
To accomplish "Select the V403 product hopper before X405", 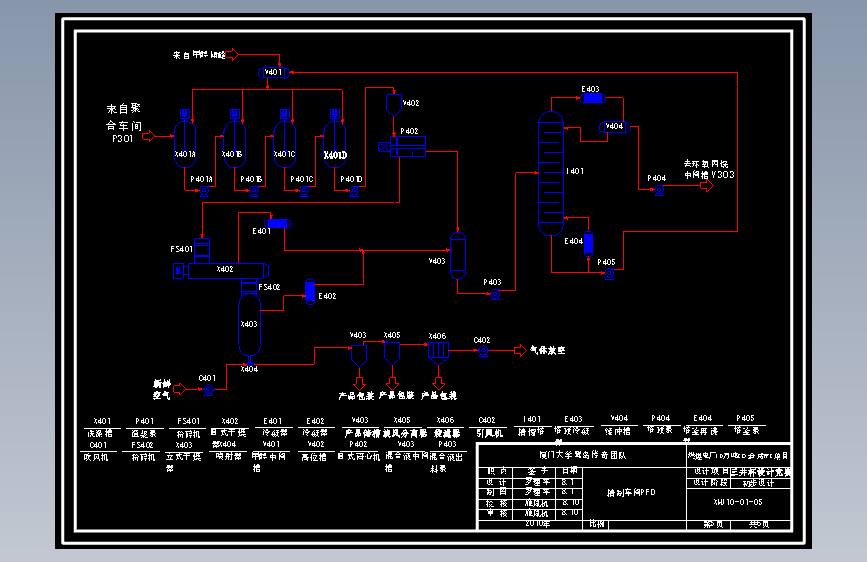I will click(359, 356).
